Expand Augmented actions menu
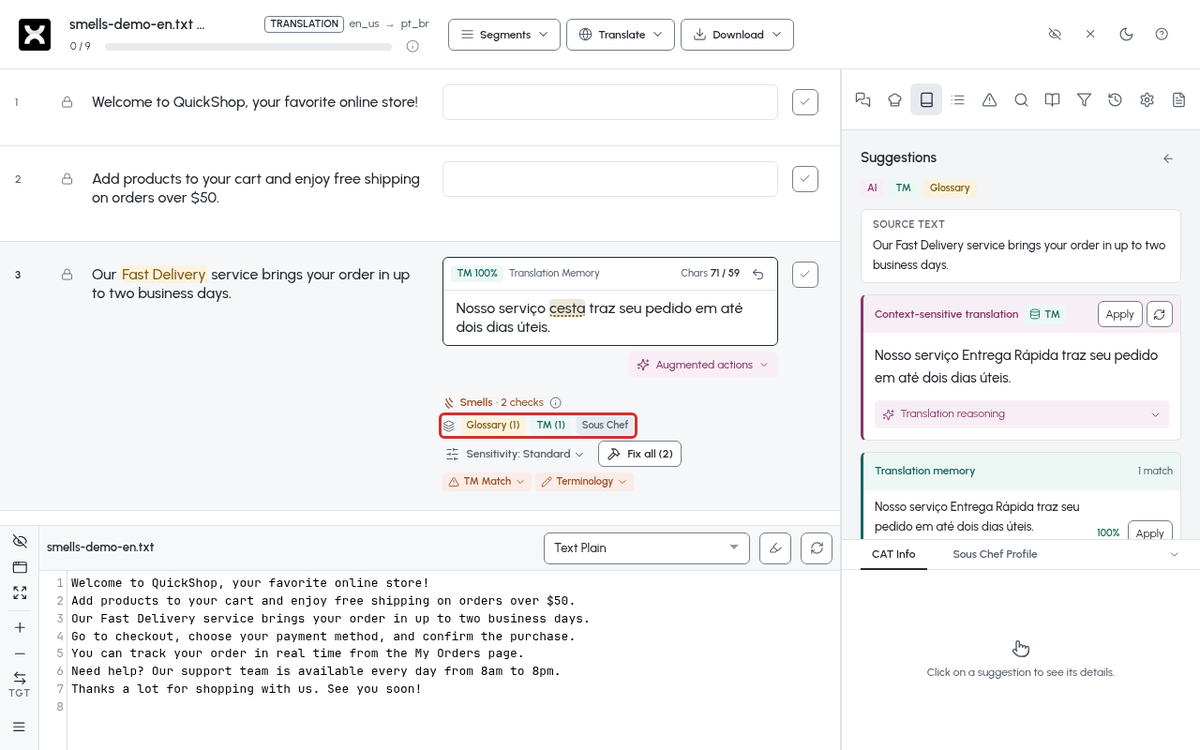1200x750 pixels. coord(703,365)
